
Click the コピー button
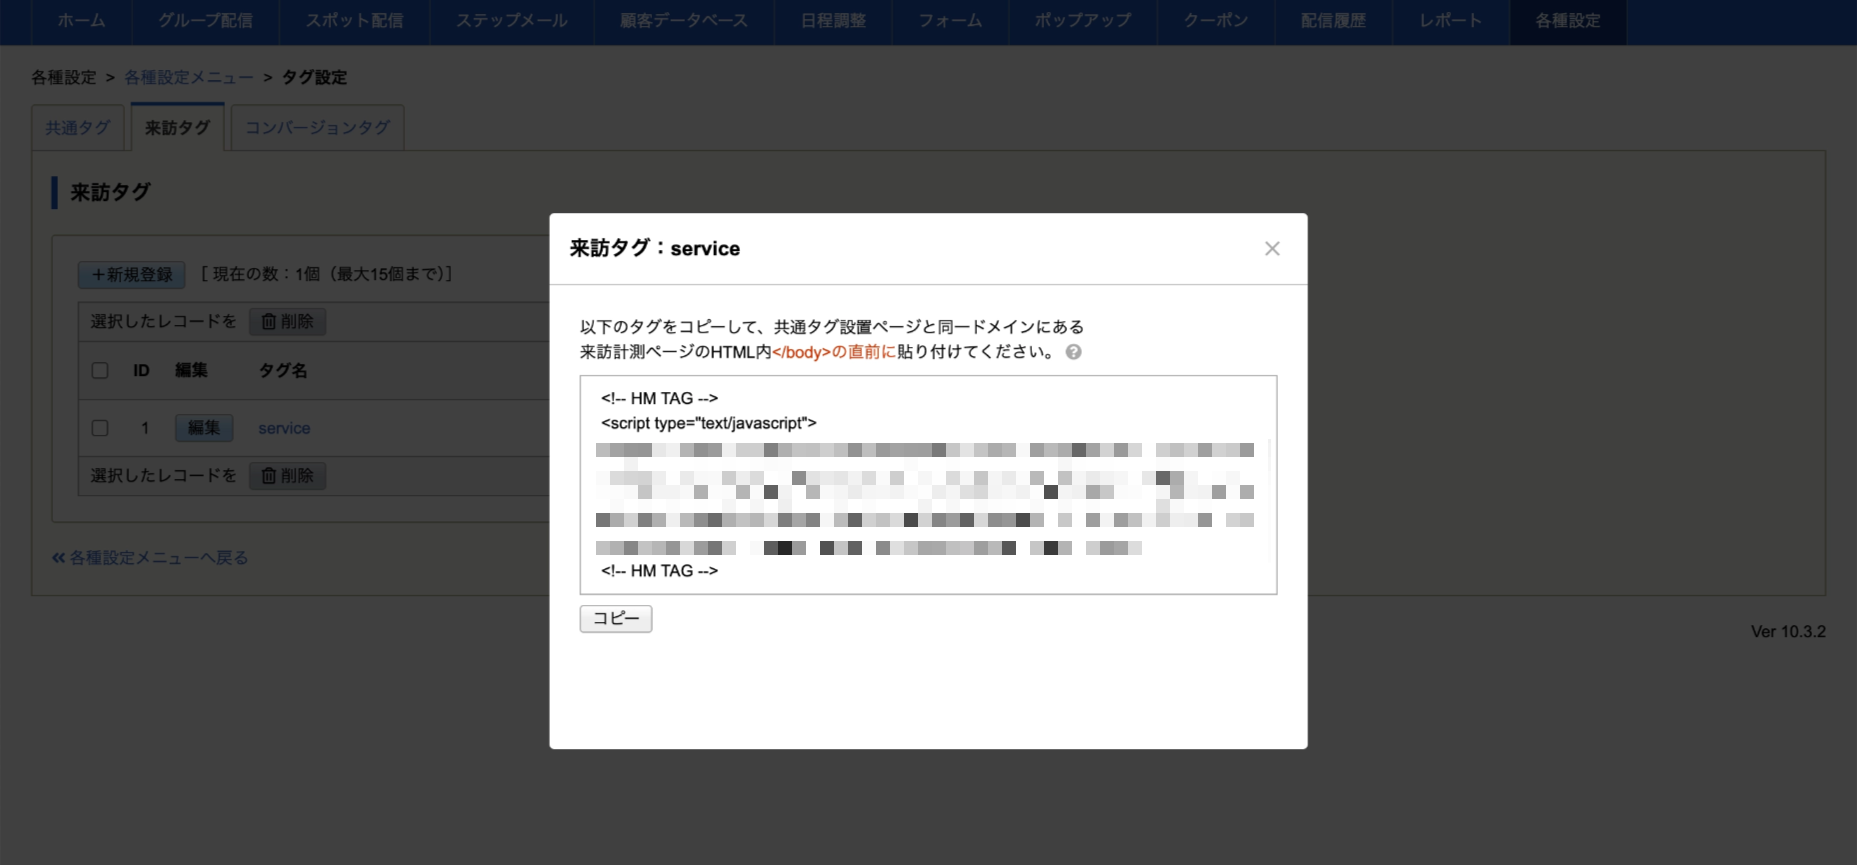pos(616,619)
